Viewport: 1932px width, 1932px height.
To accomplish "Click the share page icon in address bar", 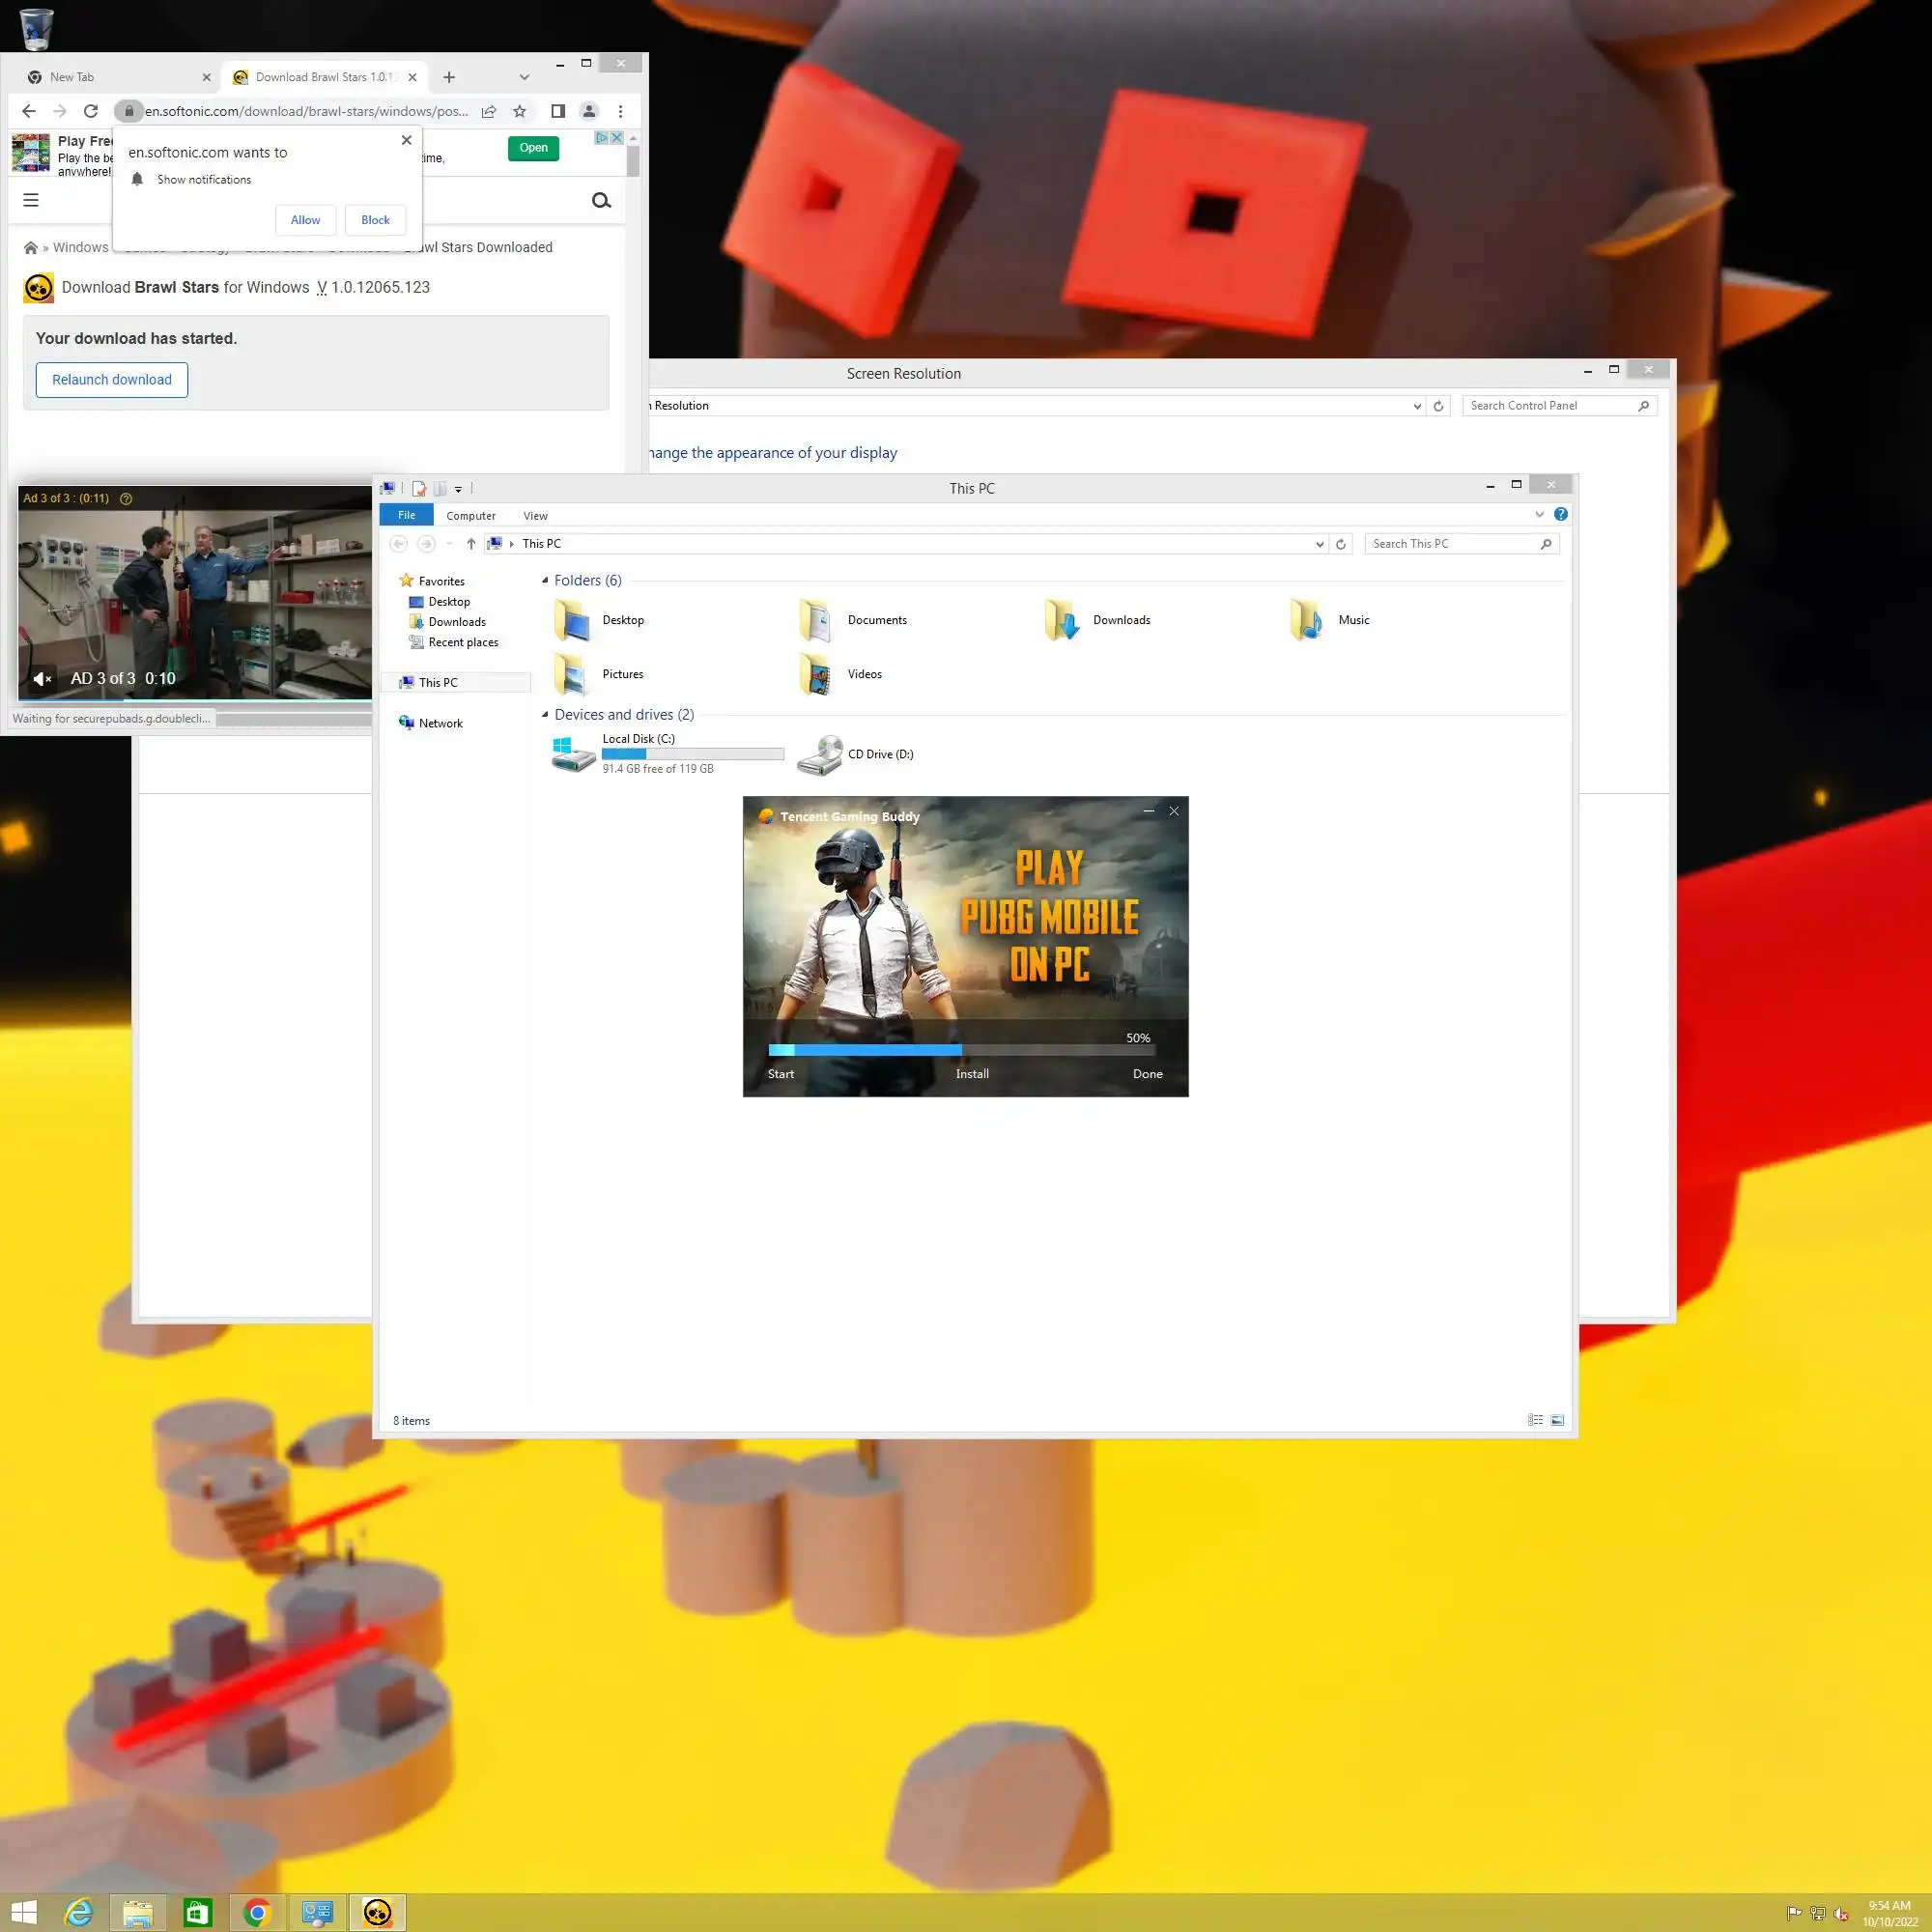I will [489, 111].
